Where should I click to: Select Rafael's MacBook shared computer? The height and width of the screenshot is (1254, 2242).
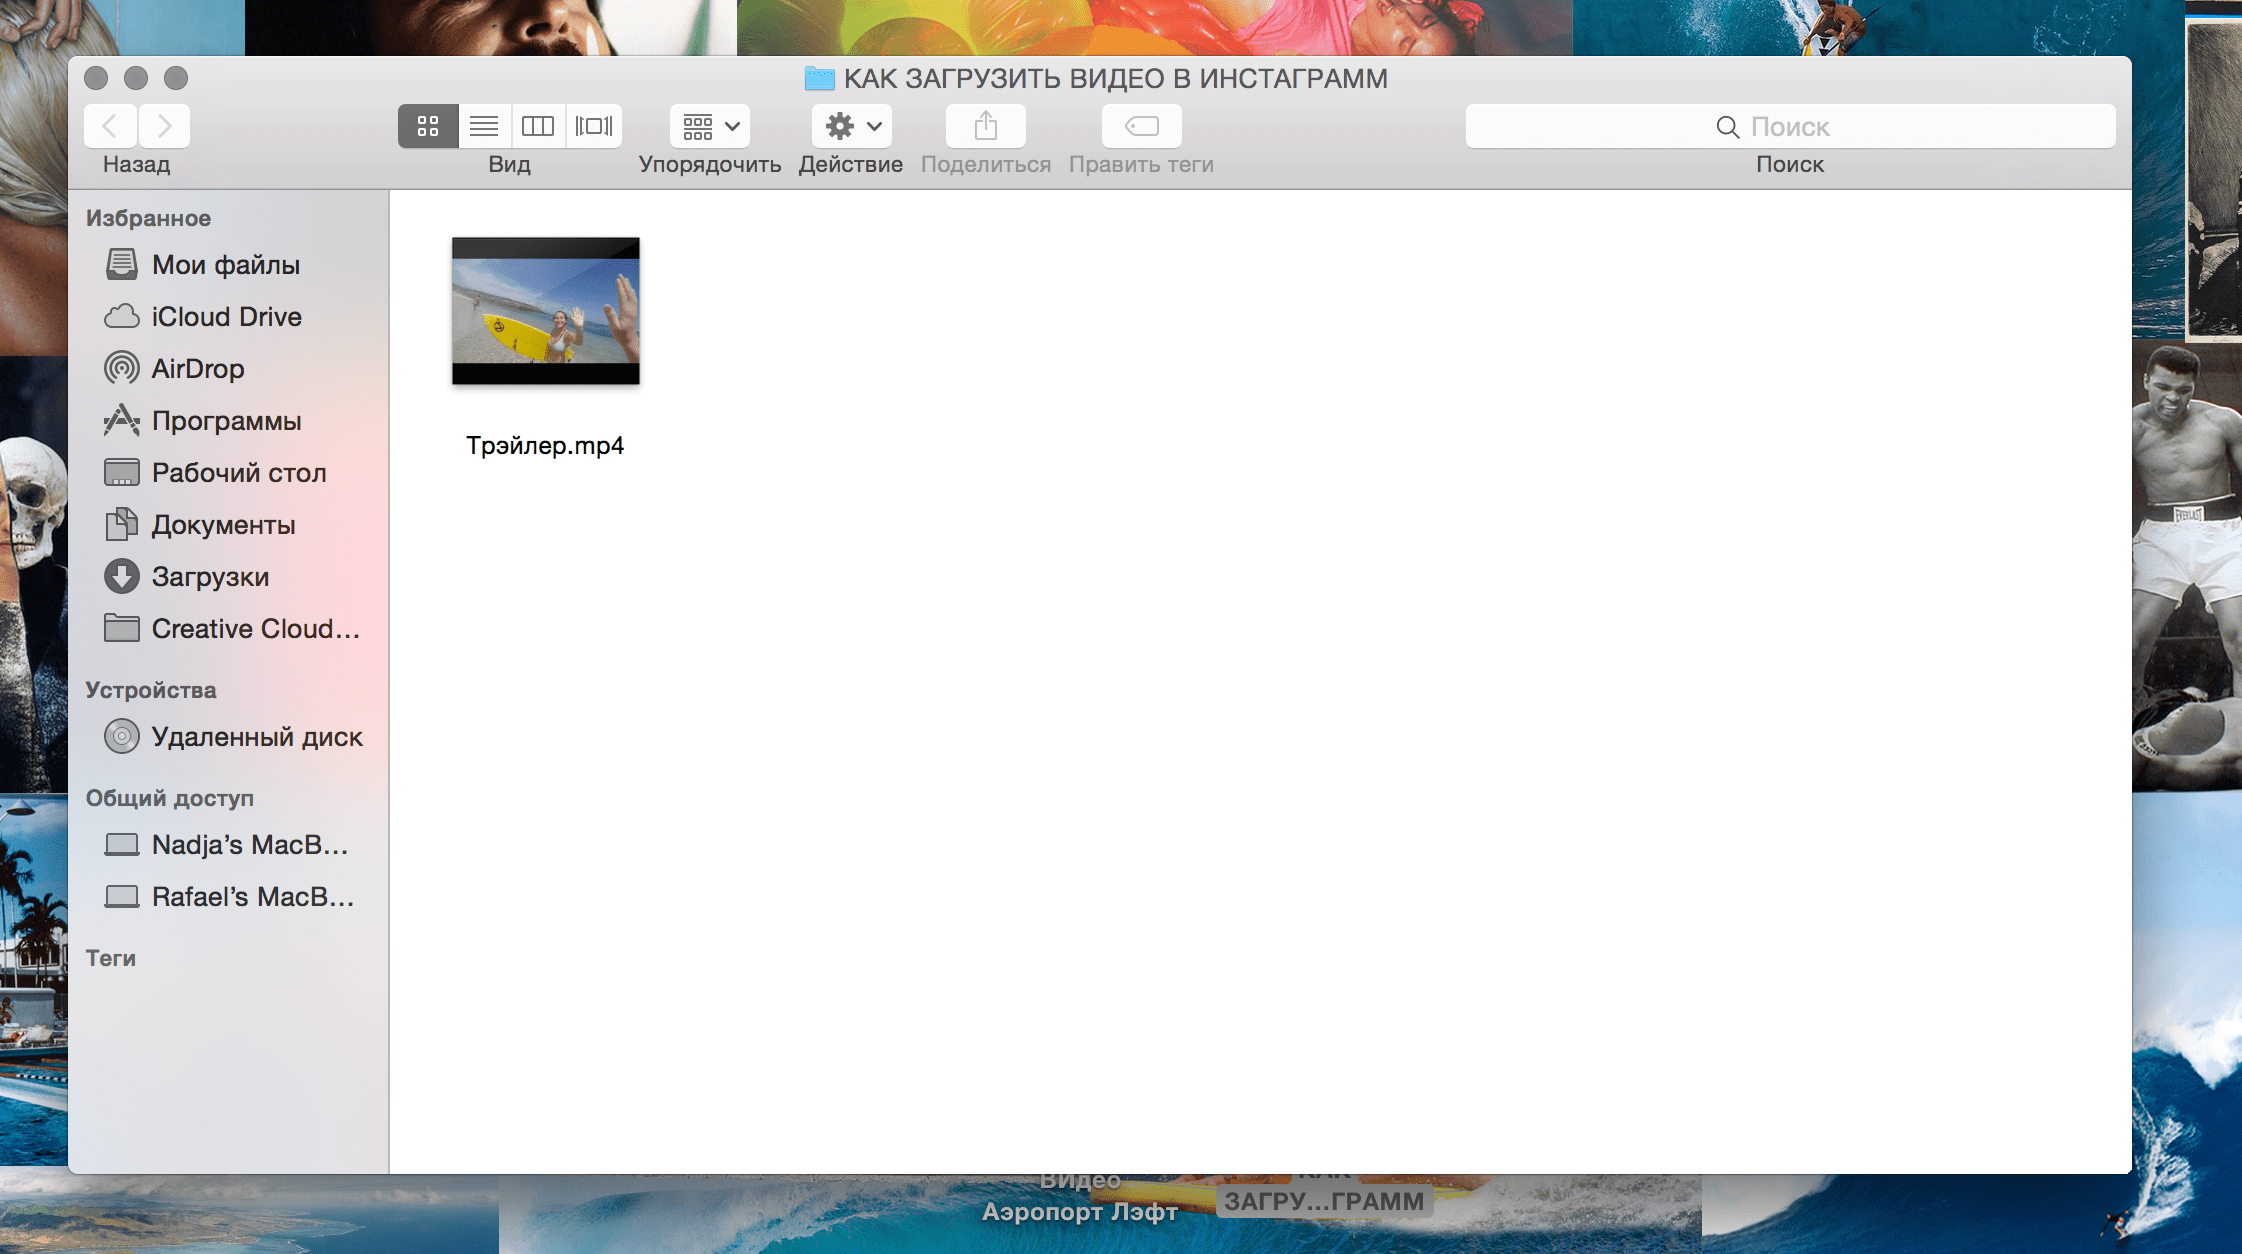click(x=228, y=897)
